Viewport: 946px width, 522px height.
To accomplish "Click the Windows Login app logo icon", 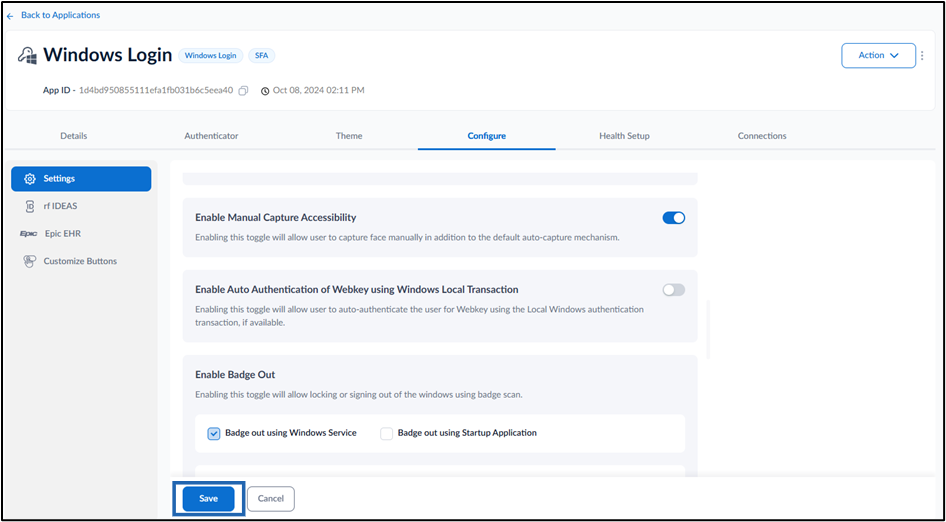I will pyautogui.click(x=28, y=56).
